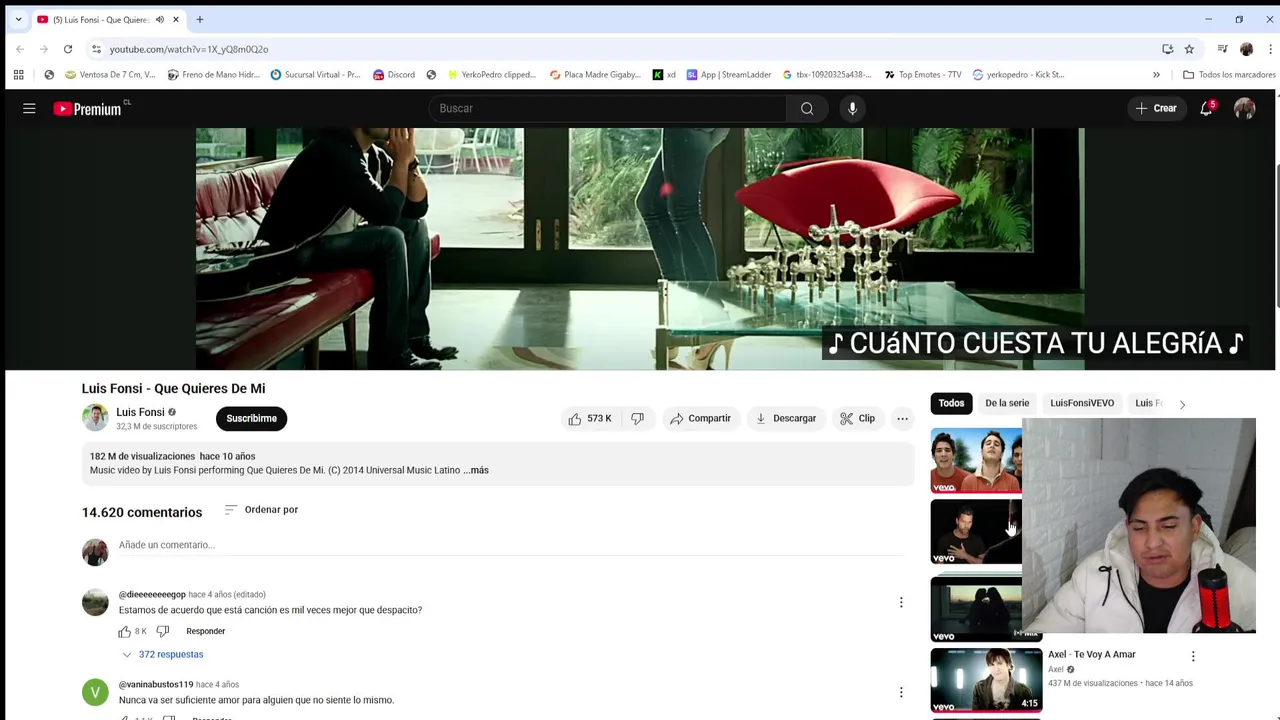The height and width of the screenshot is (720, 1280).
Task: Open the first recommended vevo thumbnail
Action: click(x=976, y=460)
